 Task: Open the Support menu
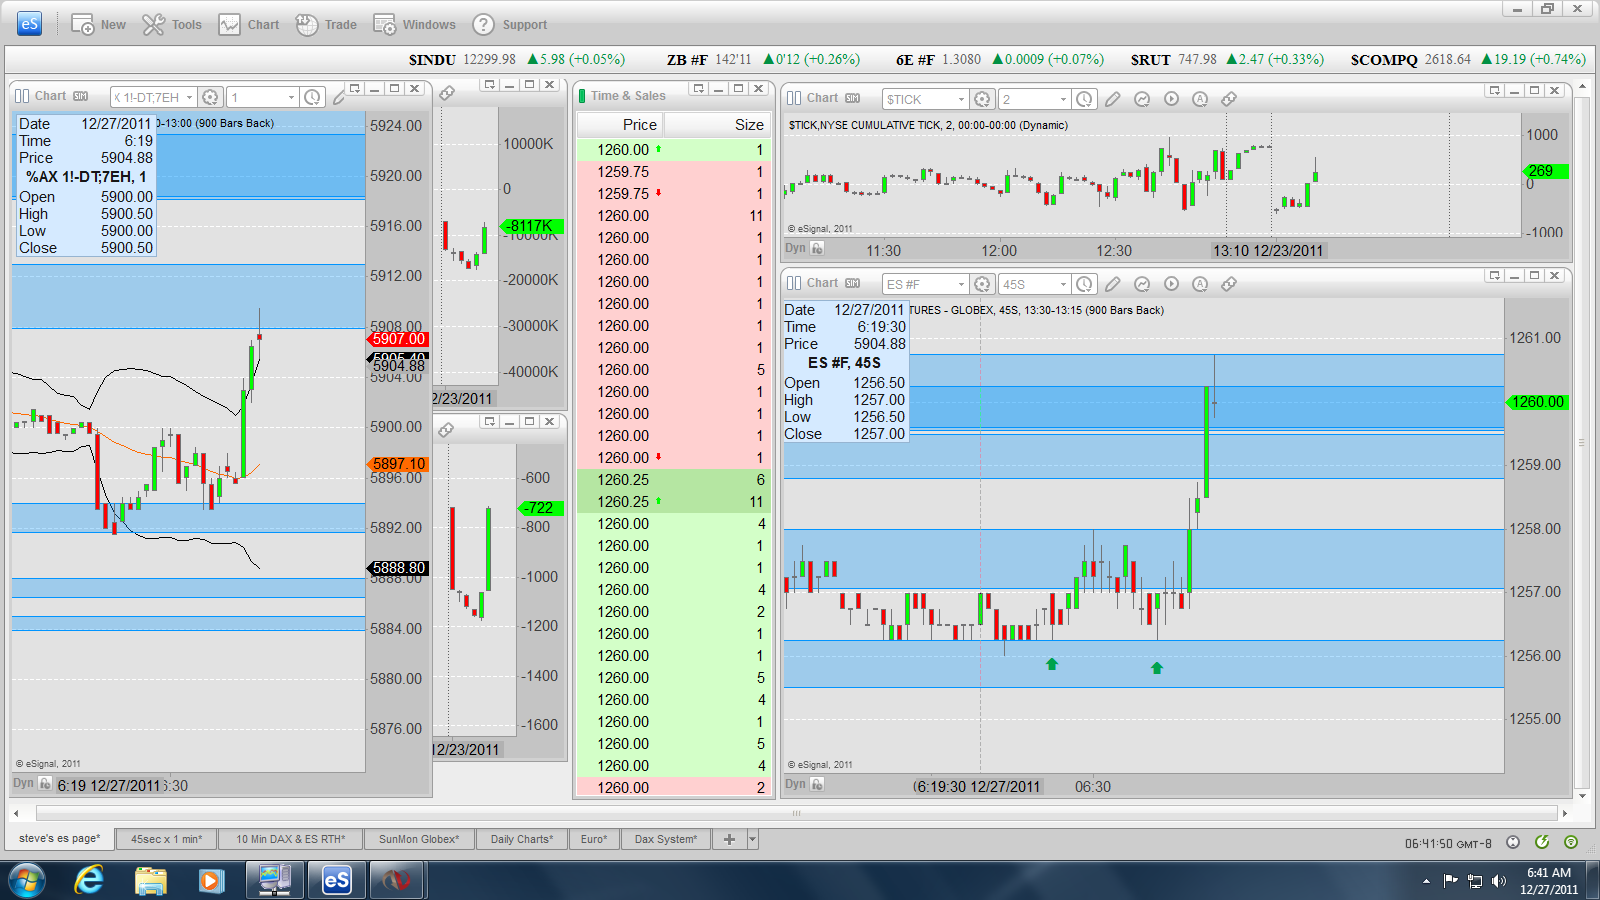[510, 25]
